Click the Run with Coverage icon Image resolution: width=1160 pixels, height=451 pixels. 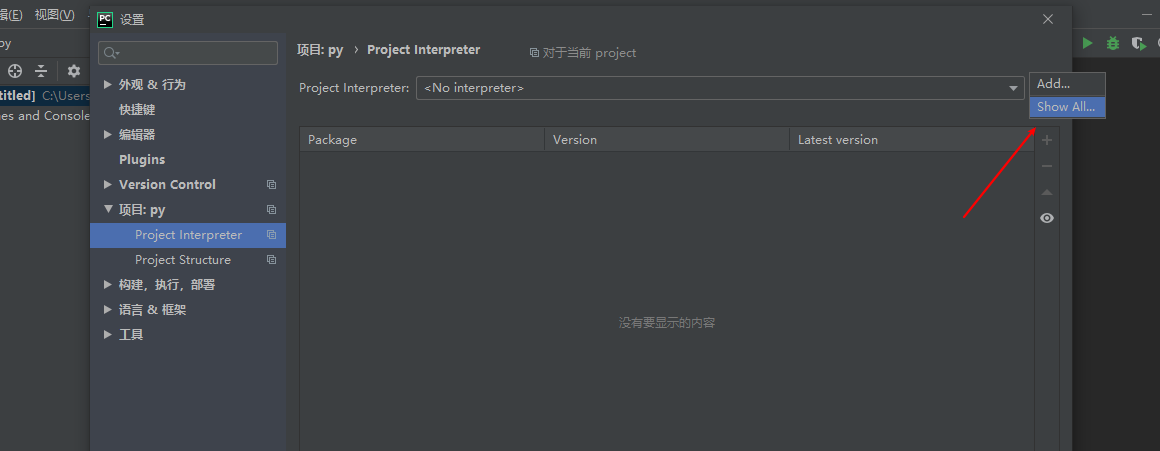(1138, 43)
